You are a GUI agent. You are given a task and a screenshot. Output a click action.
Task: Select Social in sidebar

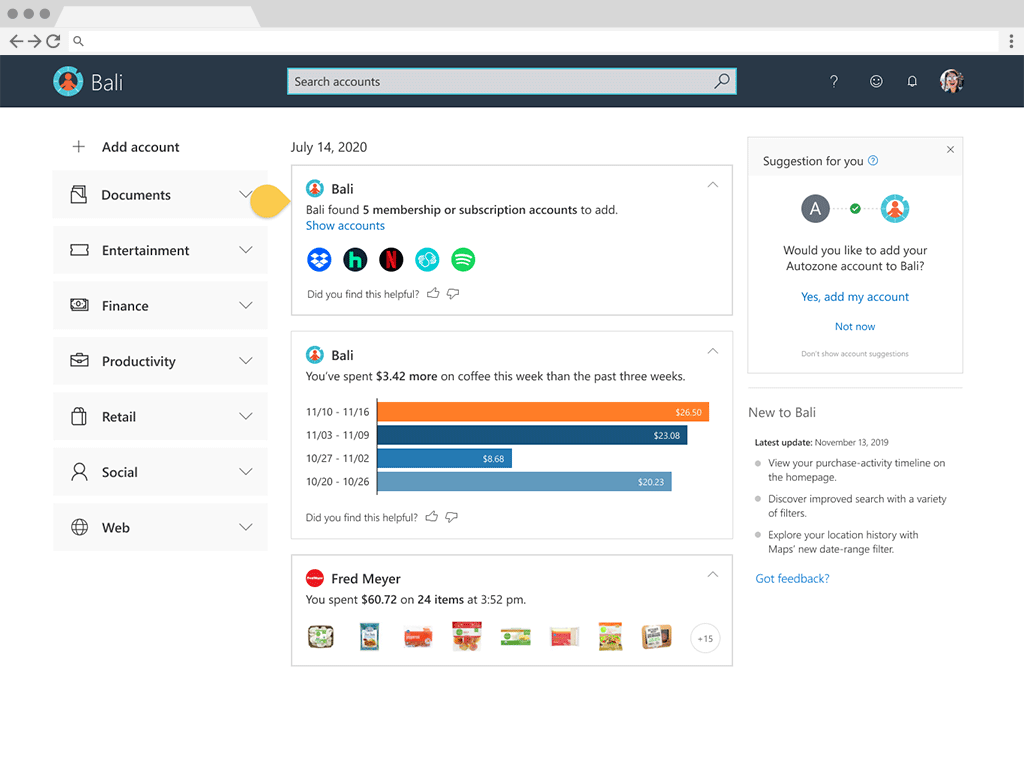click(x=160, y=472)
